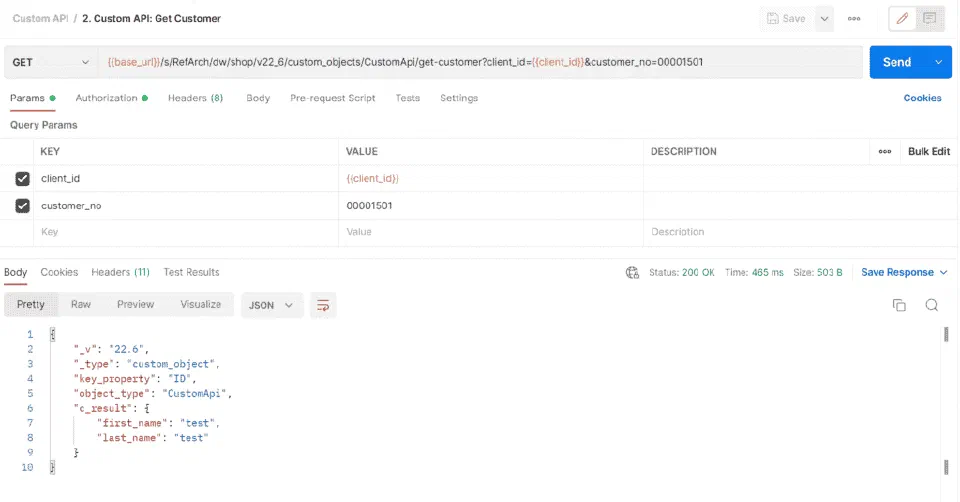Viewport: 960px width, 502px height.
Task: Open the GET method dropdown
Action: (50, 62)
